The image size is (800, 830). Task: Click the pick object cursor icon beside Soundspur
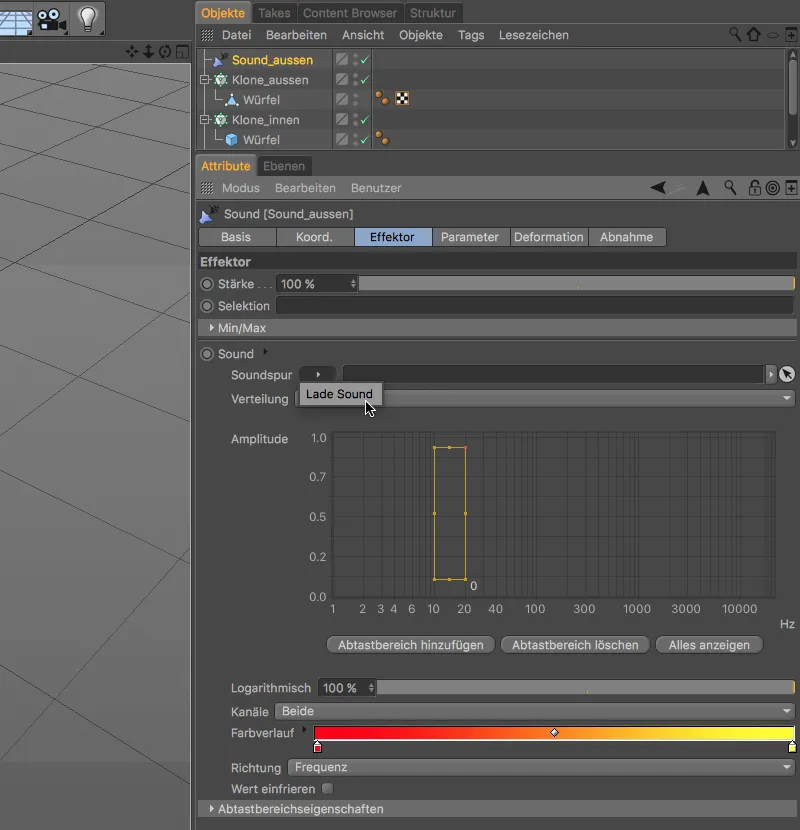click(787, 374)
